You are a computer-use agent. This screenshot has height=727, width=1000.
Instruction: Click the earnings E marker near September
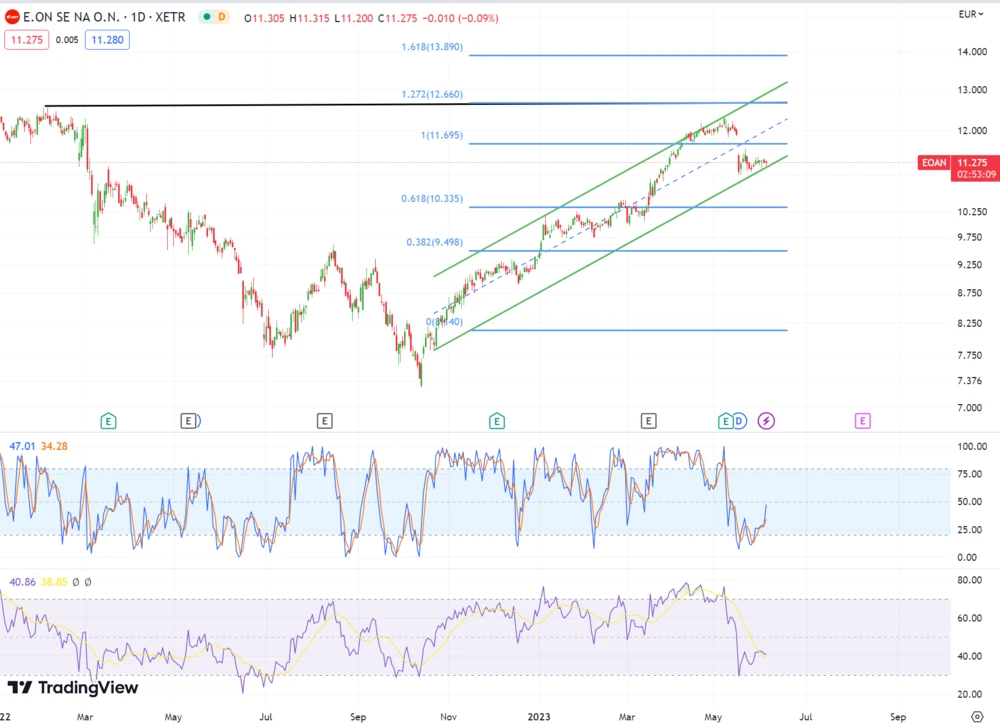pyautogui.click(x=323, y=421)
